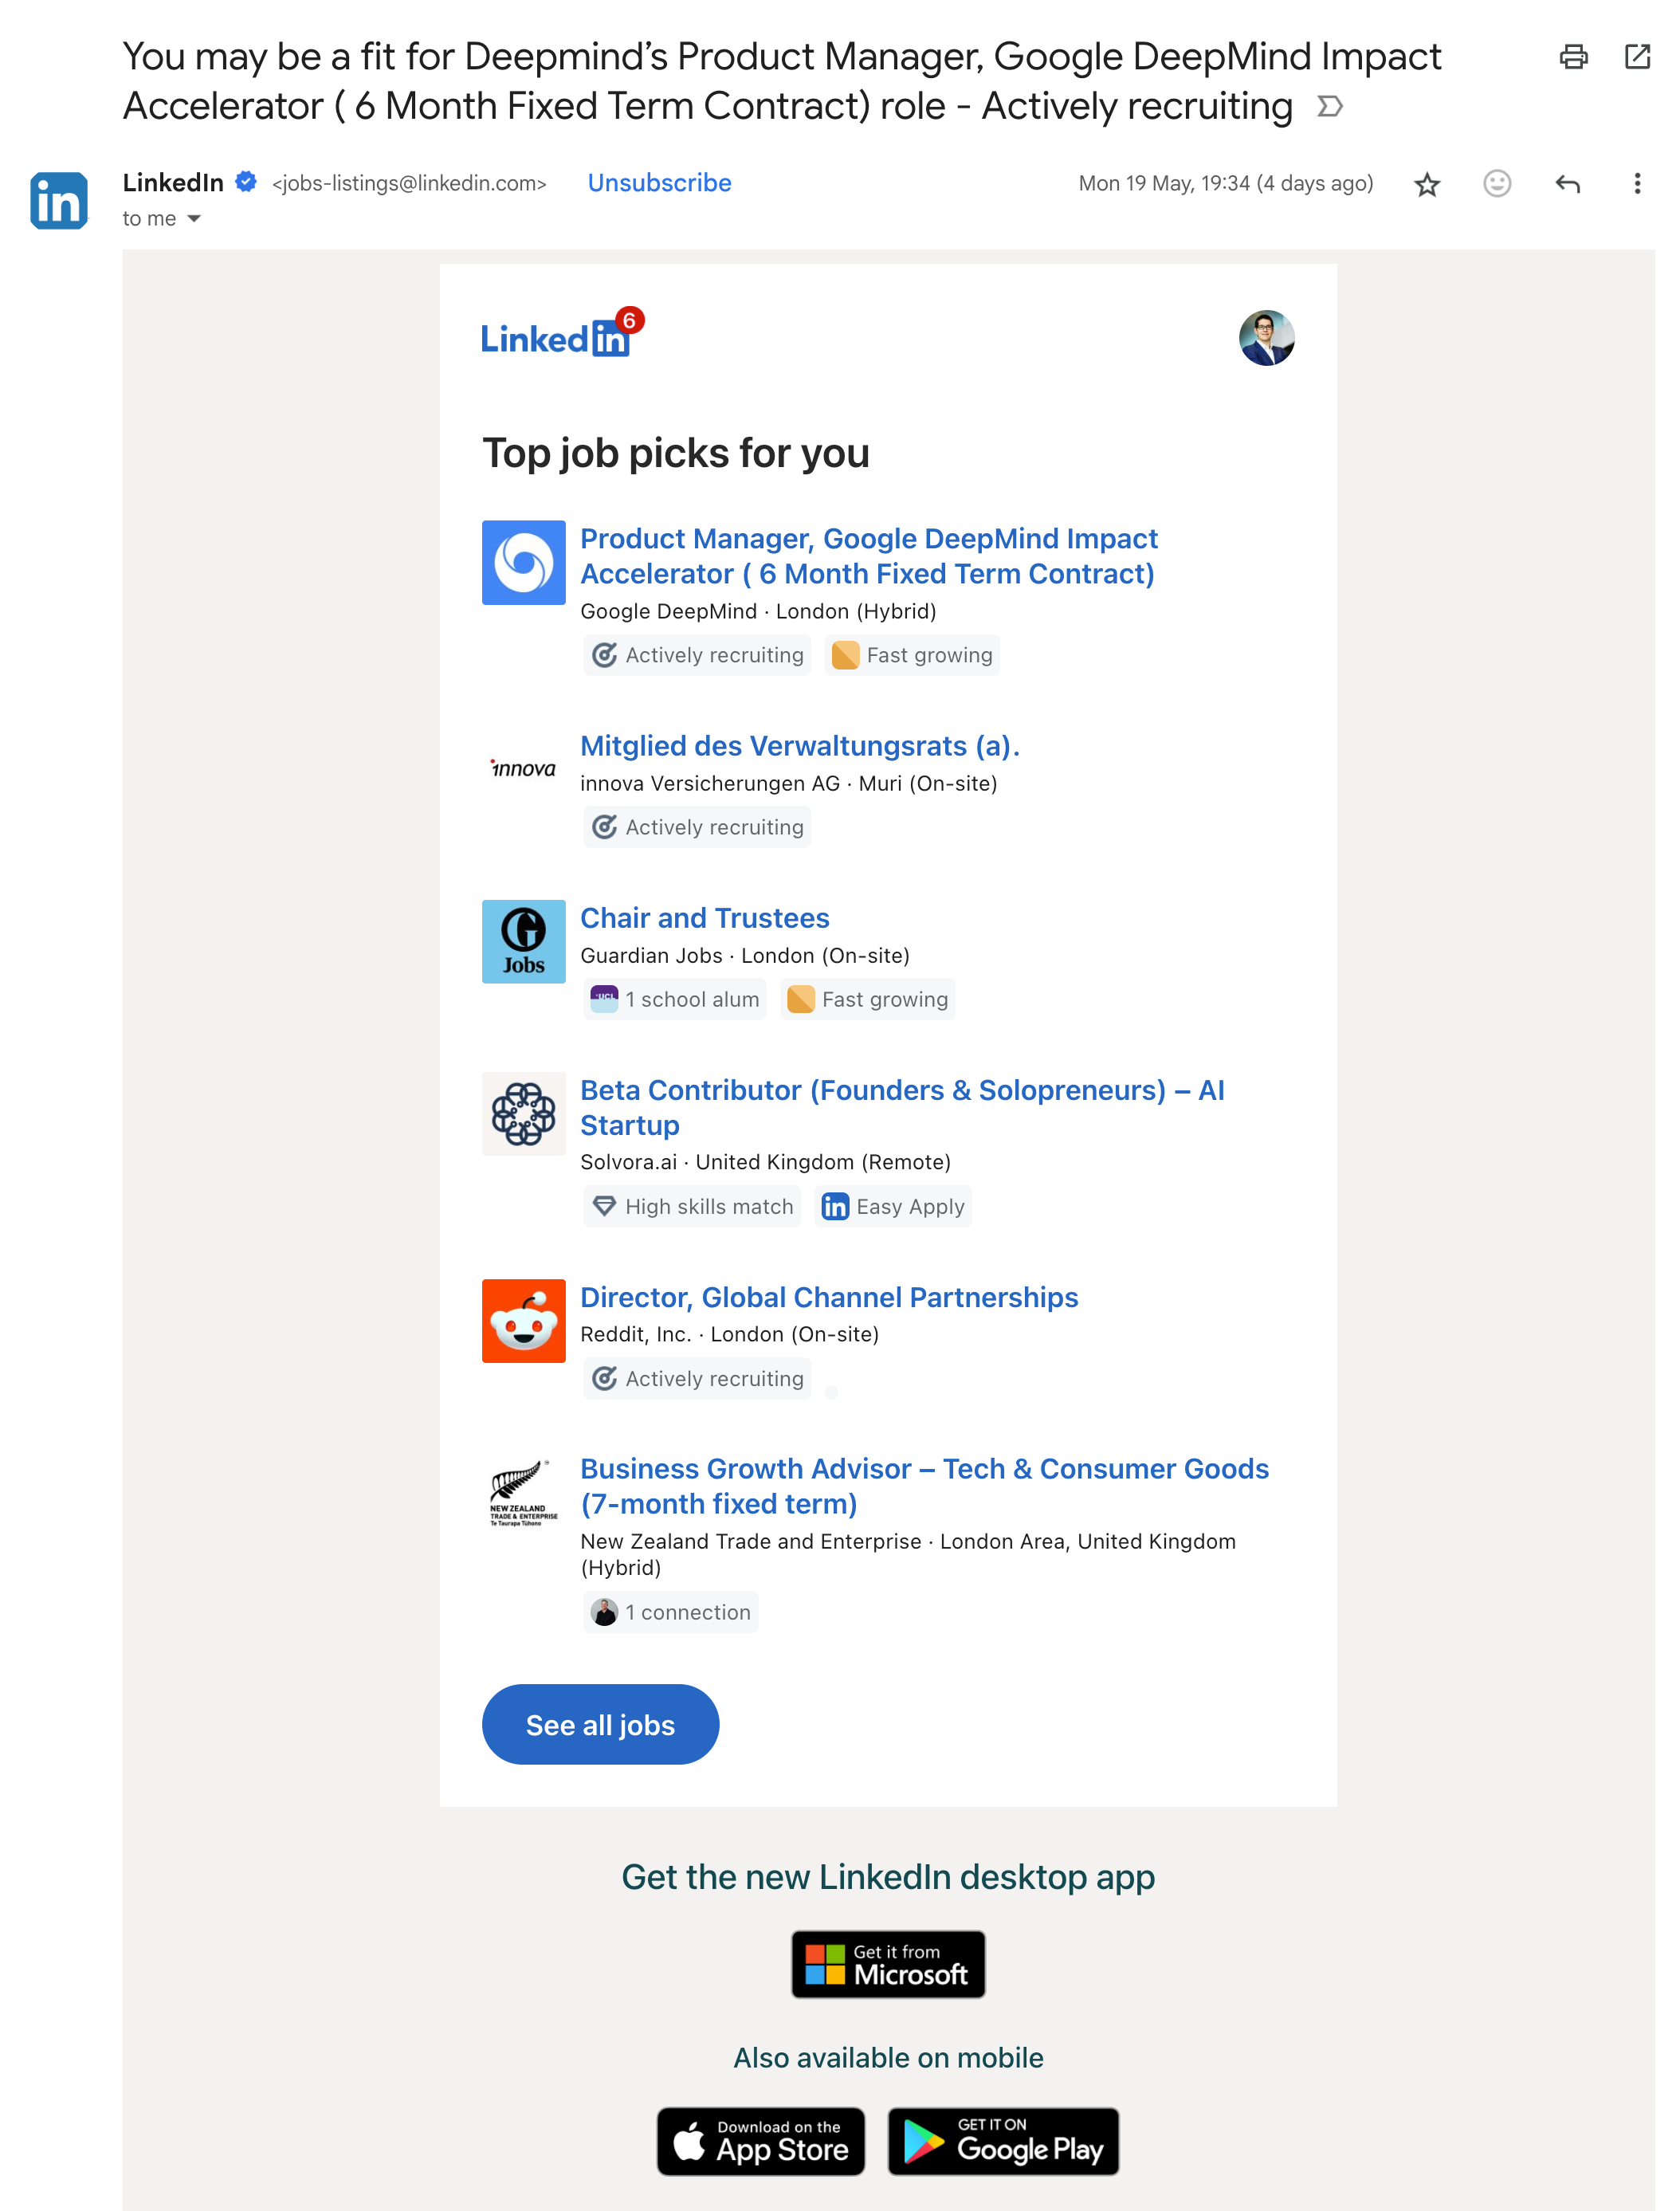Image resolution: width=1680 pixels, height=2211 pixels.
Task: Toggle the importance marker beside the subject
Action: pos(1330,106)
